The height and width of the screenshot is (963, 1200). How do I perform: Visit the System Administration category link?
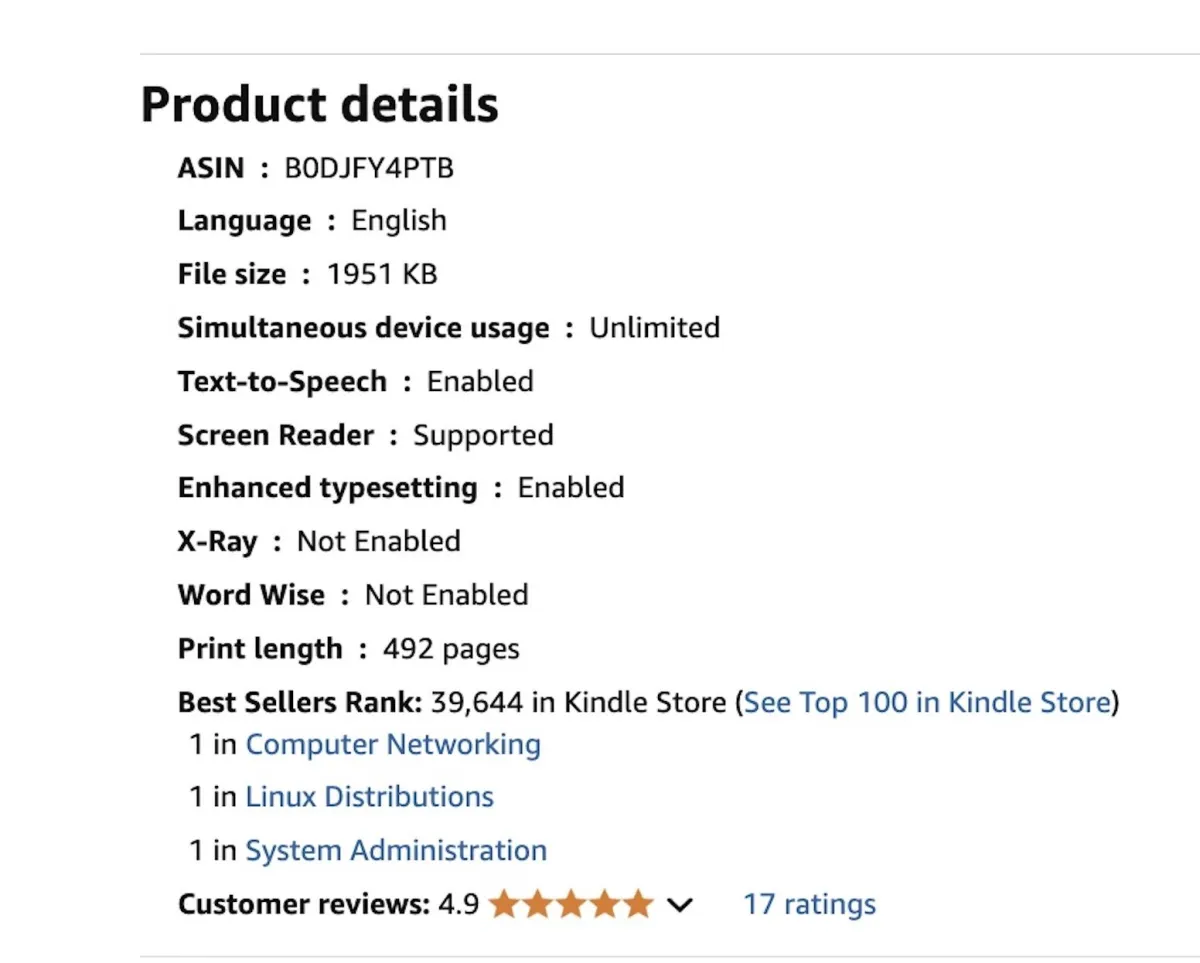coord(396,851)
